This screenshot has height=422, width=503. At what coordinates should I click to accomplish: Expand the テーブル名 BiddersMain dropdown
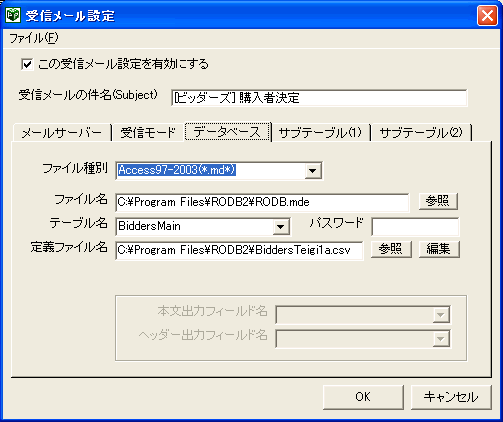281,227
